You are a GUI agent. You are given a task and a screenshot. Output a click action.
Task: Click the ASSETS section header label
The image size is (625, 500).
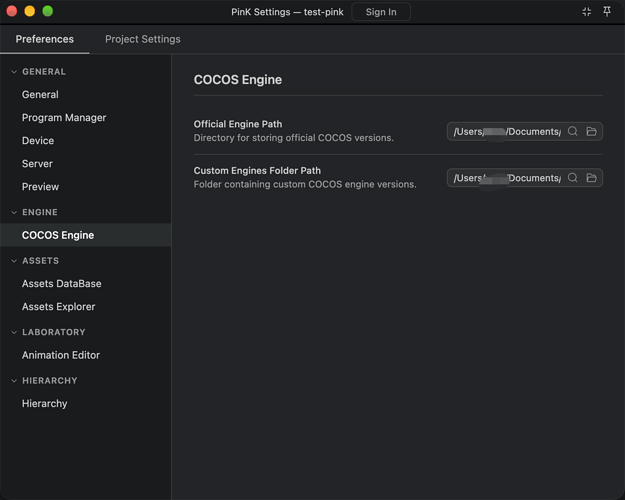(41, 261)
